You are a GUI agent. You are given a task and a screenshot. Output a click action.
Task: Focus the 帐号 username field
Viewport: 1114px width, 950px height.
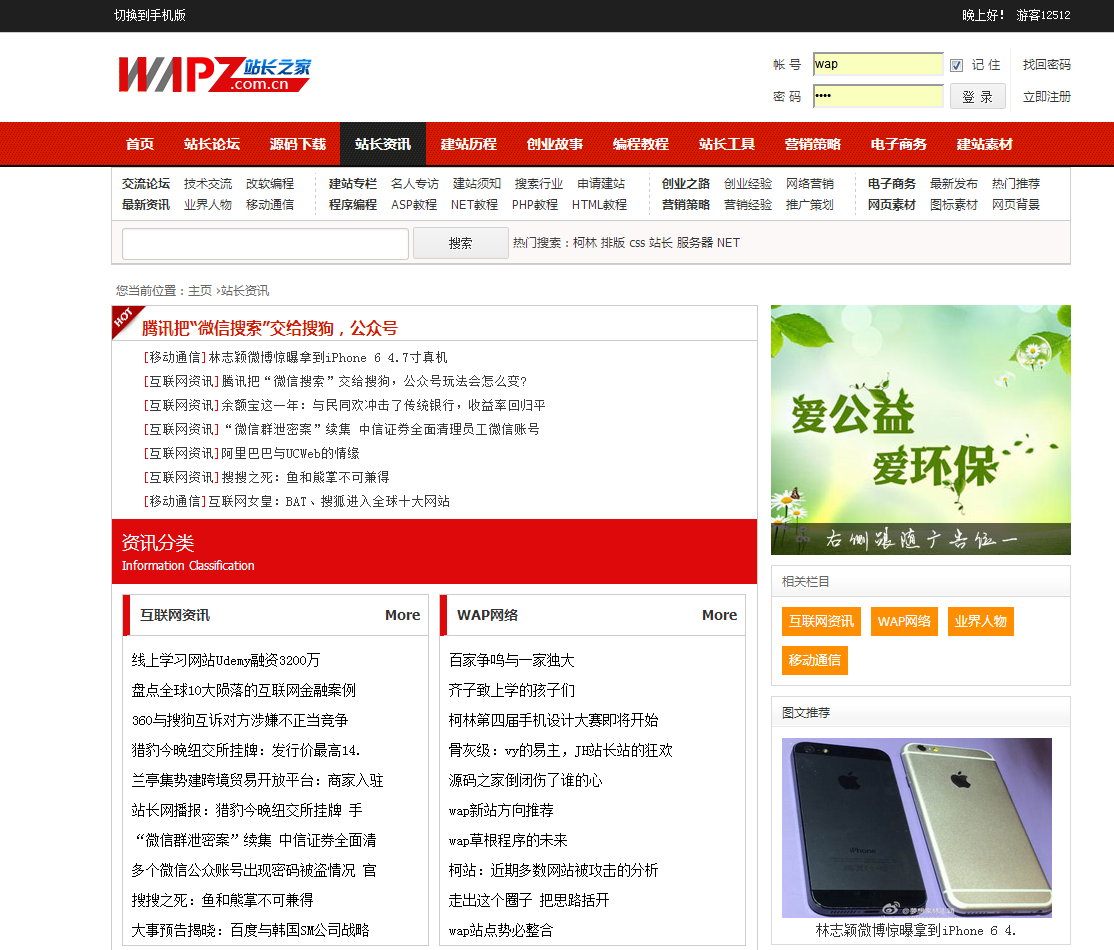(877, 64)
